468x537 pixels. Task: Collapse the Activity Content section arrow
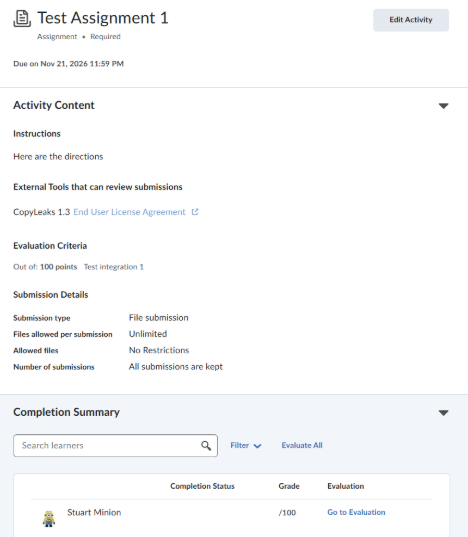tap(443, 106)
